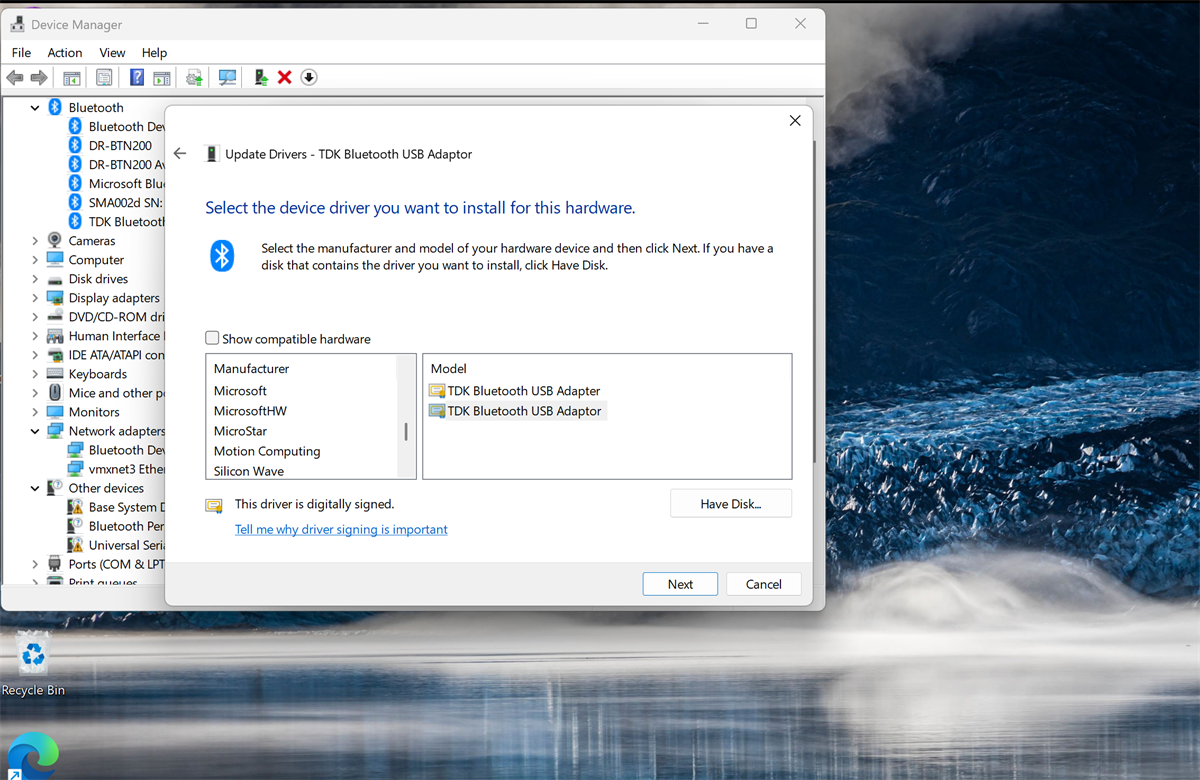Click the Keyboards category icon
This screenshot has height=780, width=1200.
pos(55,374)
